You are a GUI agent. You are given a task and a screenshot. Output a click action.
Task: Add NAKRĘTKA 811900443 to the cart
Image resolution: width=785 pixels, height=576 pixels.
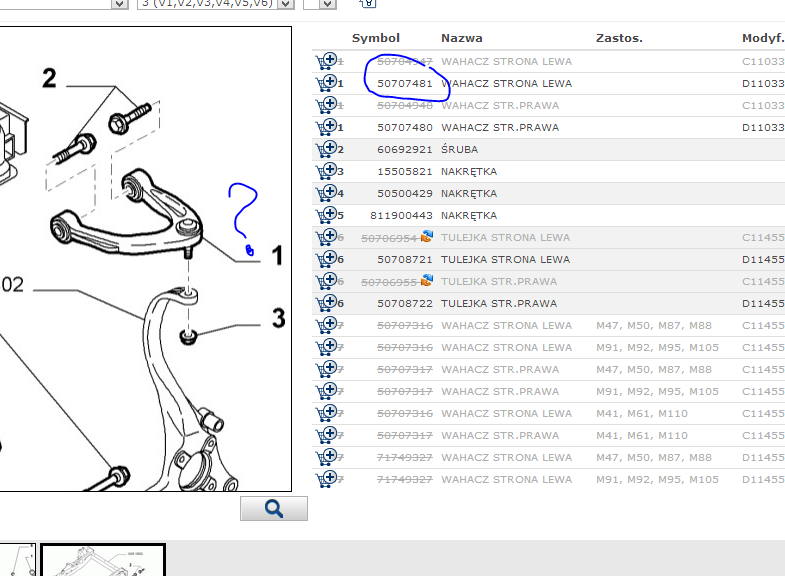point(325,215)
